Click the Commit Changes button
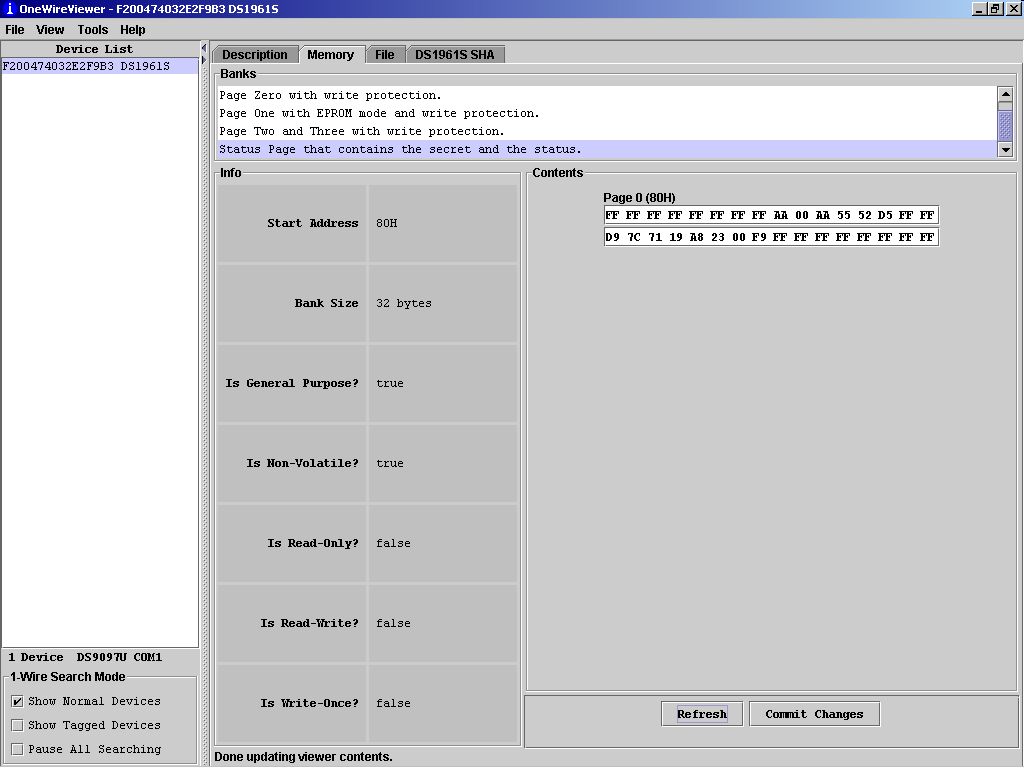The image size is (1024, 768). click(814, 714)
